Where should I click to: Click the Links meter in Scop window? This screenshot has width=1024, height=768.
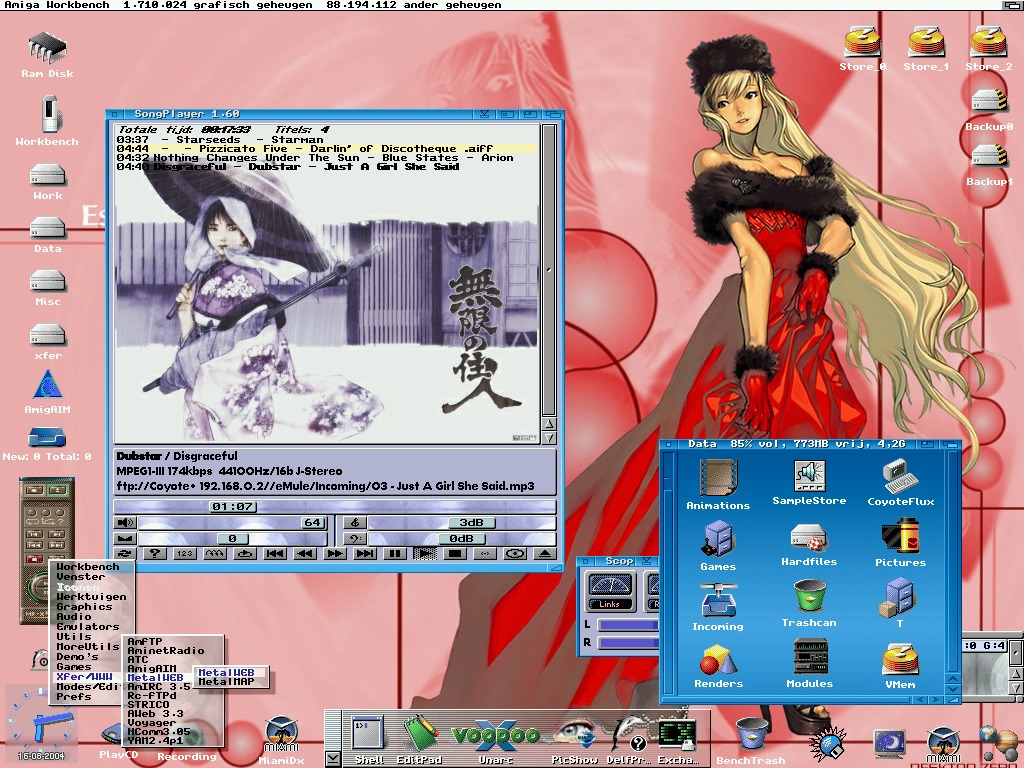click(x=610, y=592)
